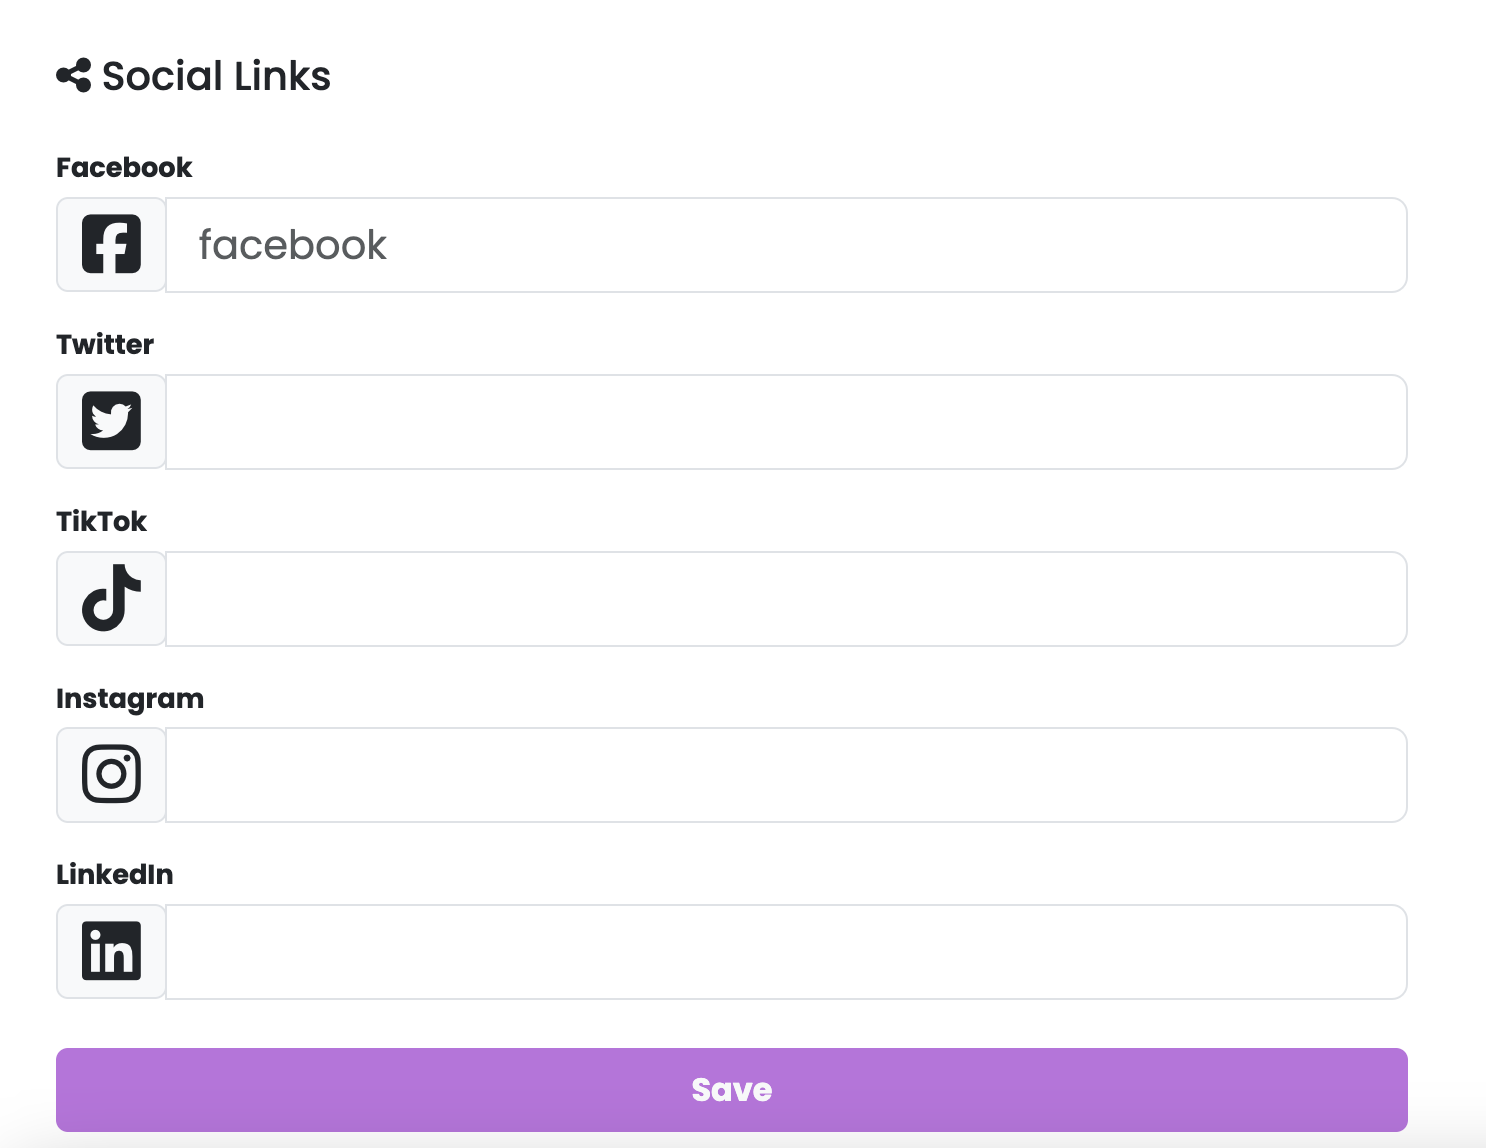
Task: Click the Social Links heading text
Action: [216, 76]
